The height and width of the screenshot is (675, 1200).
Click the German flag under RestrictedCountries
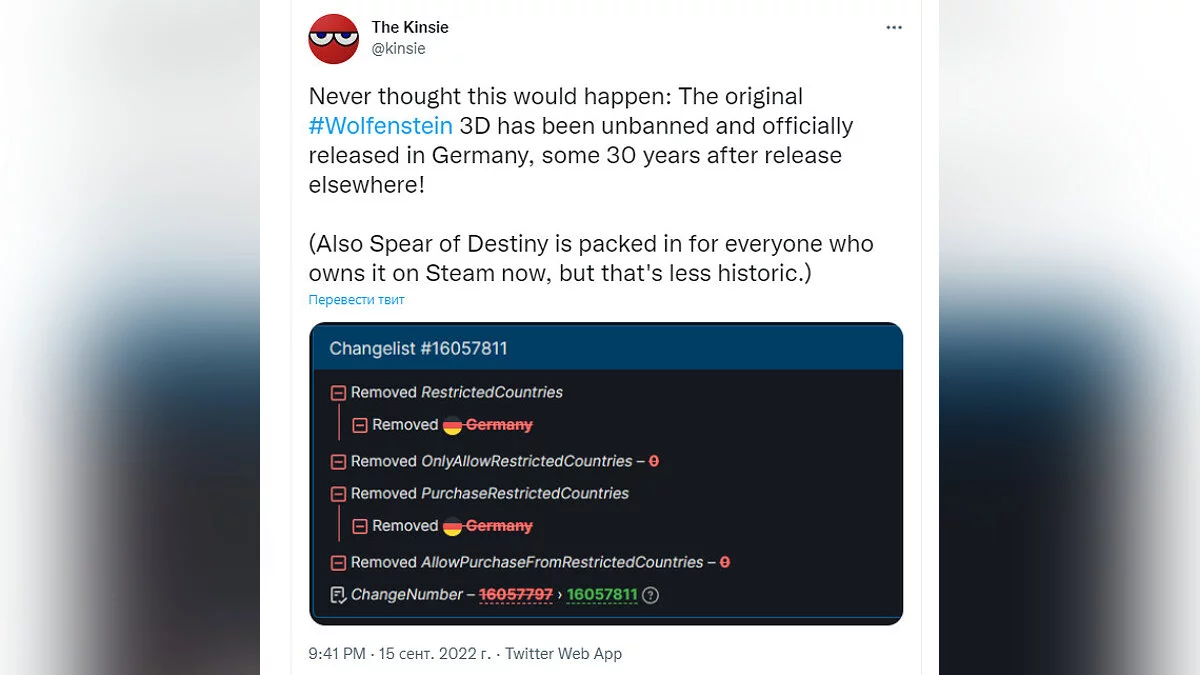pyautogui.click(x=452, y=425)
